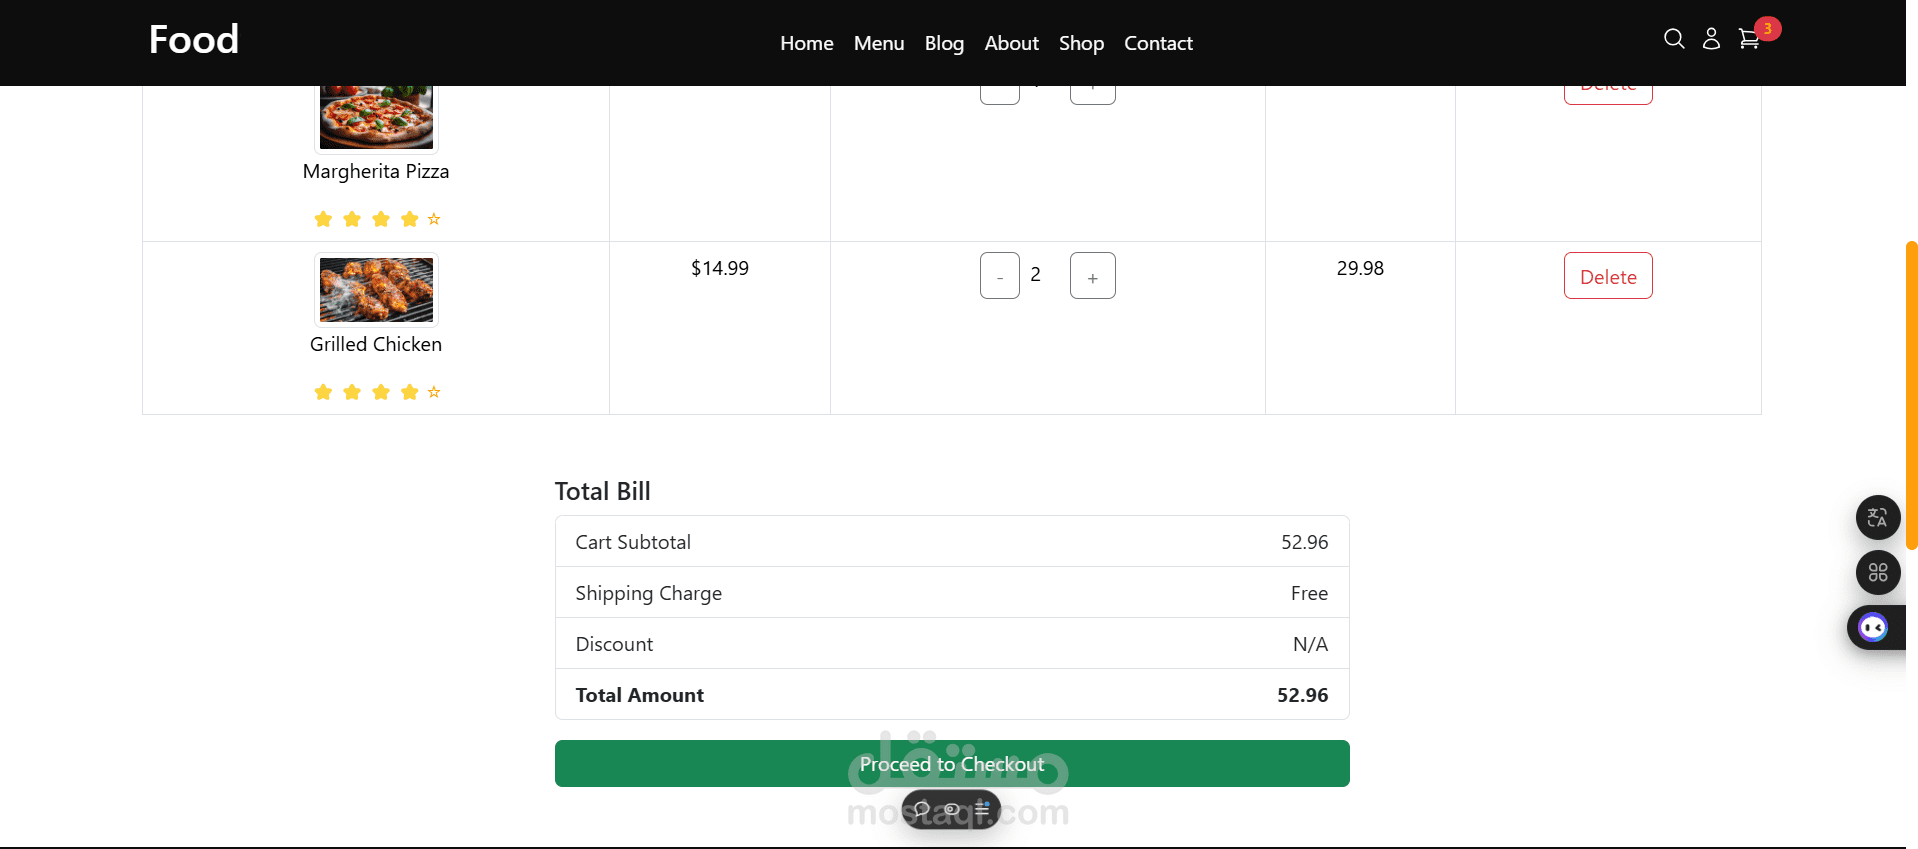This screenshot has width=1918, height=849.
Task: Open the chatbot assistant floating icon
Action: [1873, 628]
